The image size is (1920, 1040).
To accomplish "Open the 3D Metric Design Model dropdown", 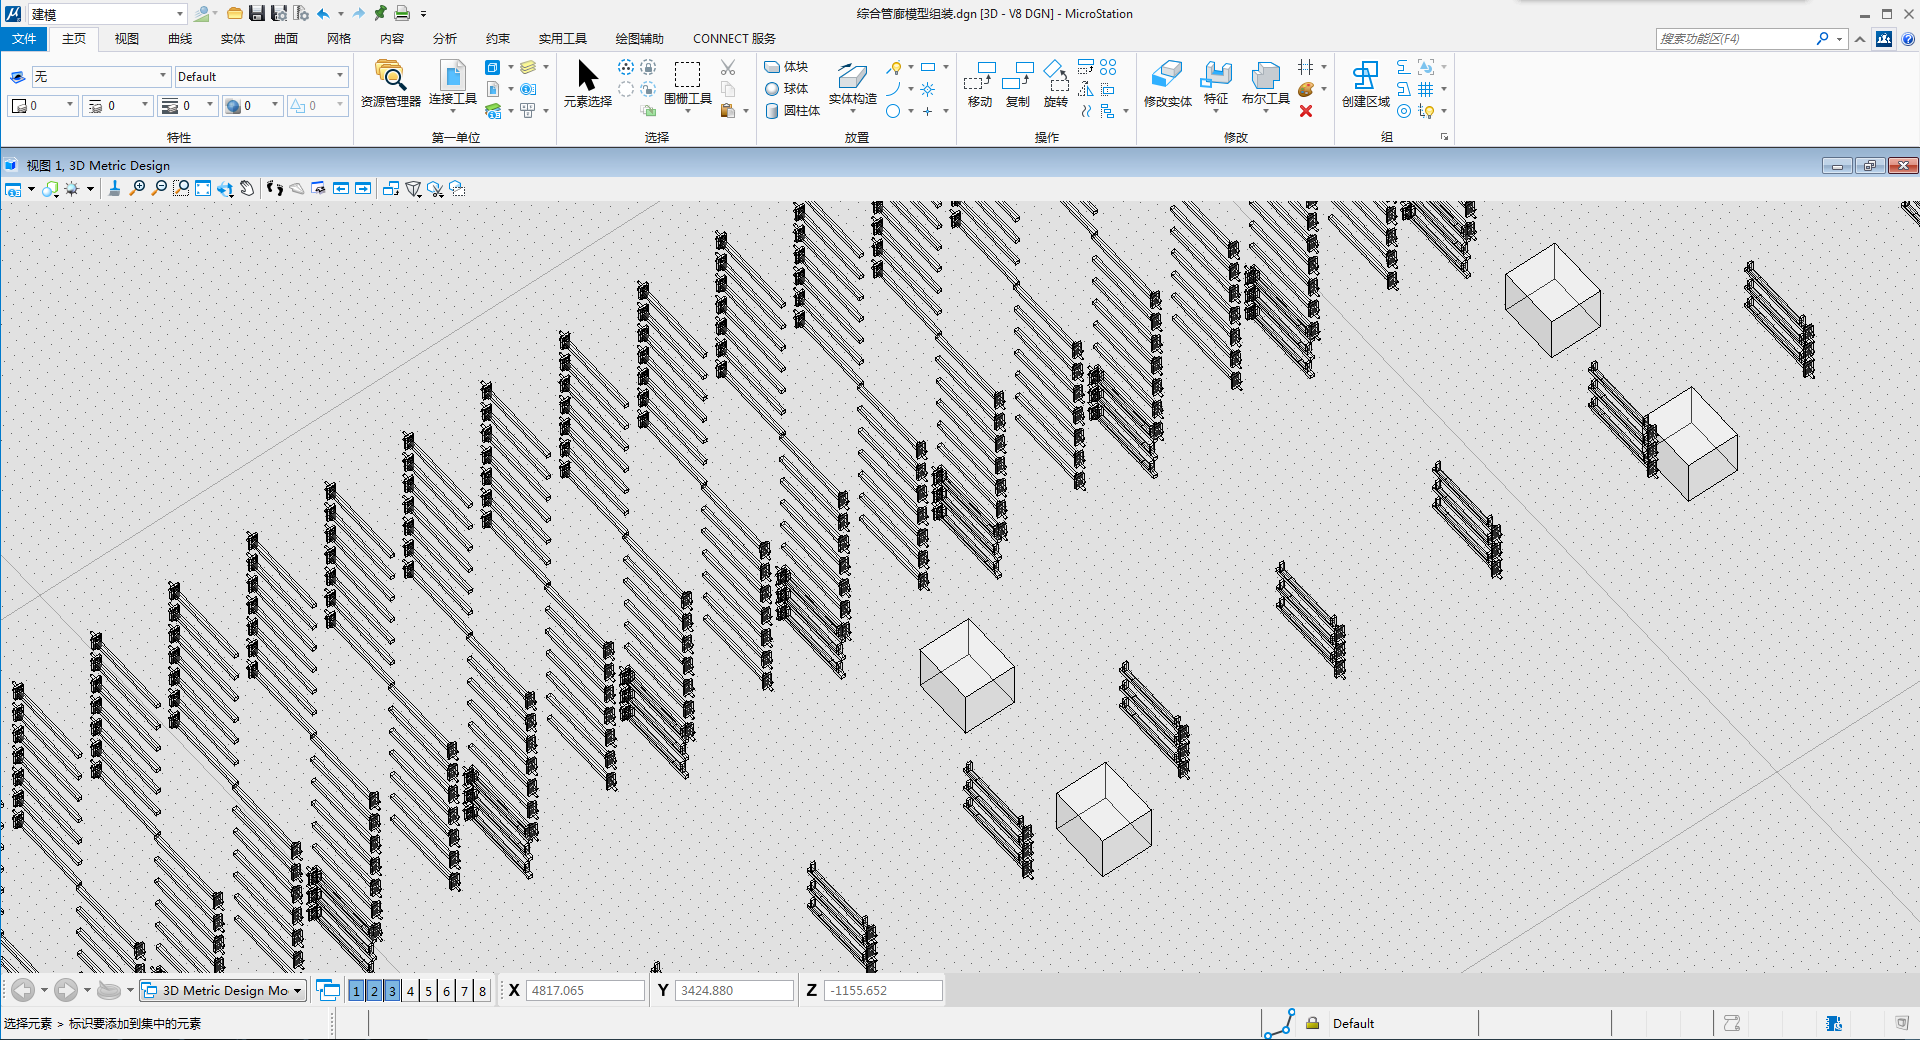I will [222, 990].
